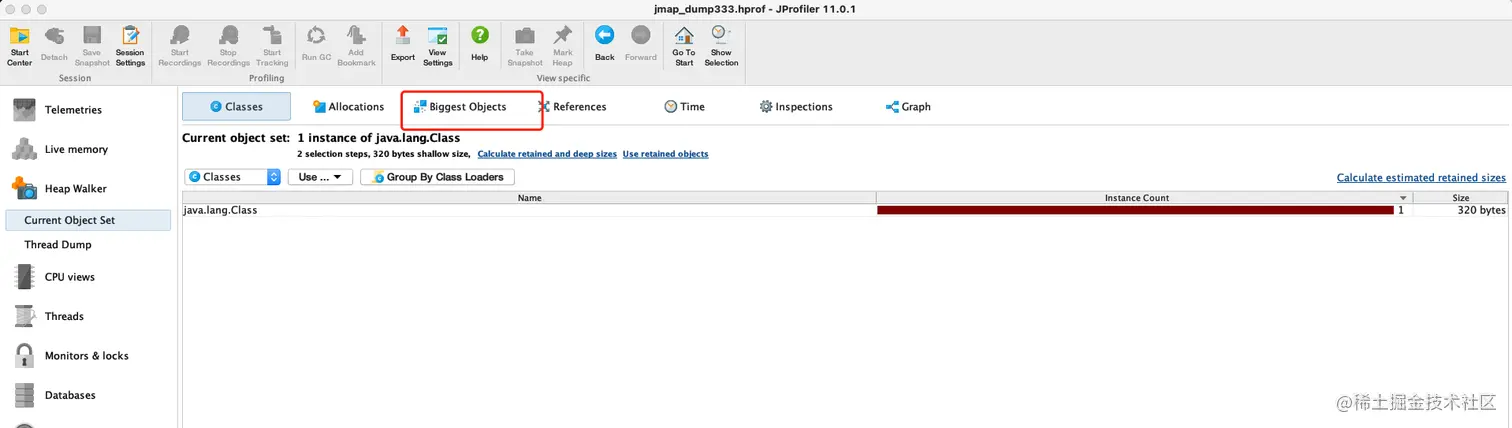
Task: Switch to Allocations tab
Action: (348, 107)
